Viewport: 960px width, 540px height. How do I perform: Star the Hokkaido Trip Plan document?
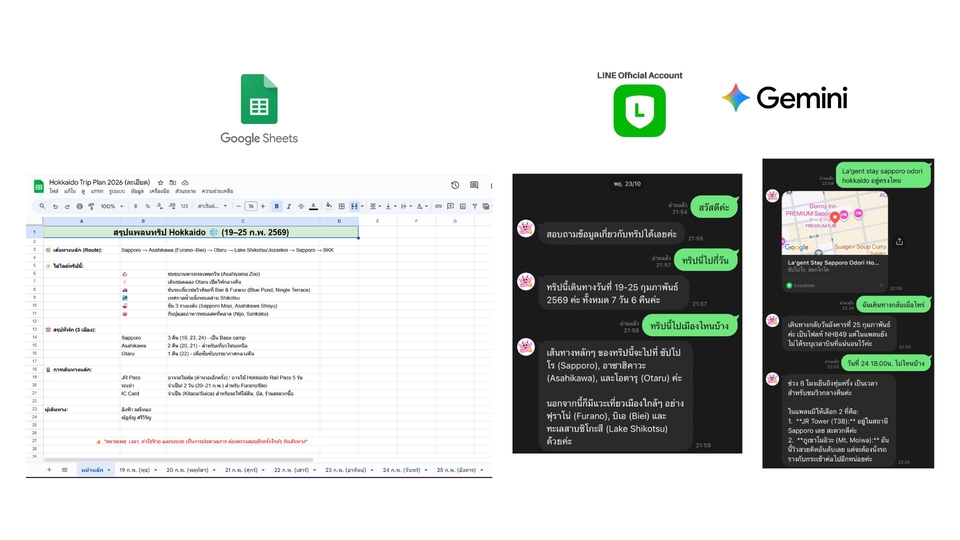coord(160,182)
